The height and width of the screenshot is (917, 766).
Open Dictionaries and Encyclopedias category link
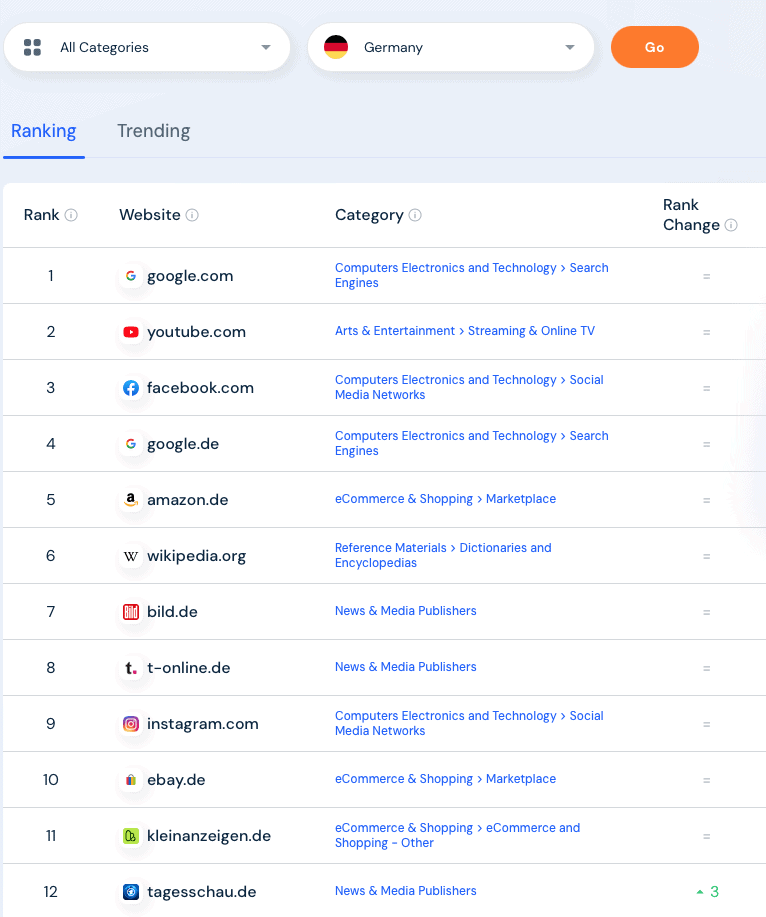pos(443,555)
